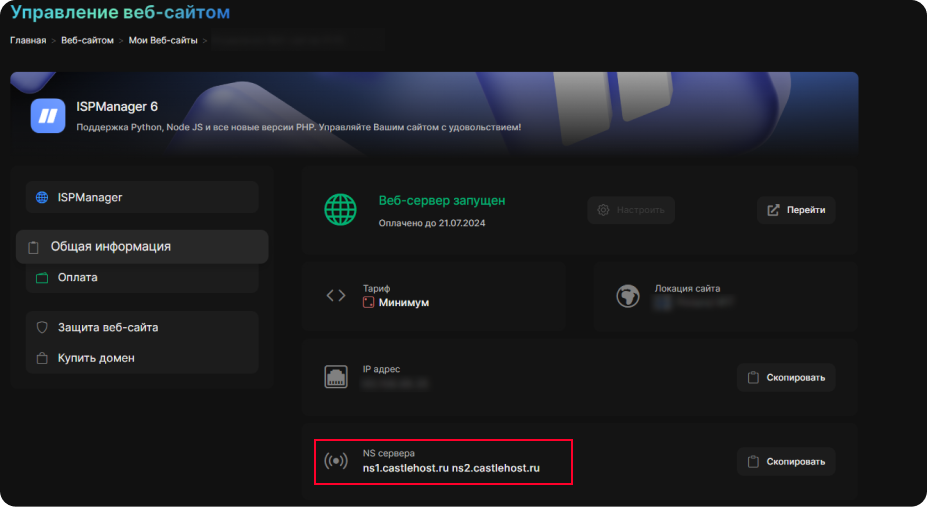Copy the IP address with Скопировать
Screen dimensions: 927x507
click(786, 377)
